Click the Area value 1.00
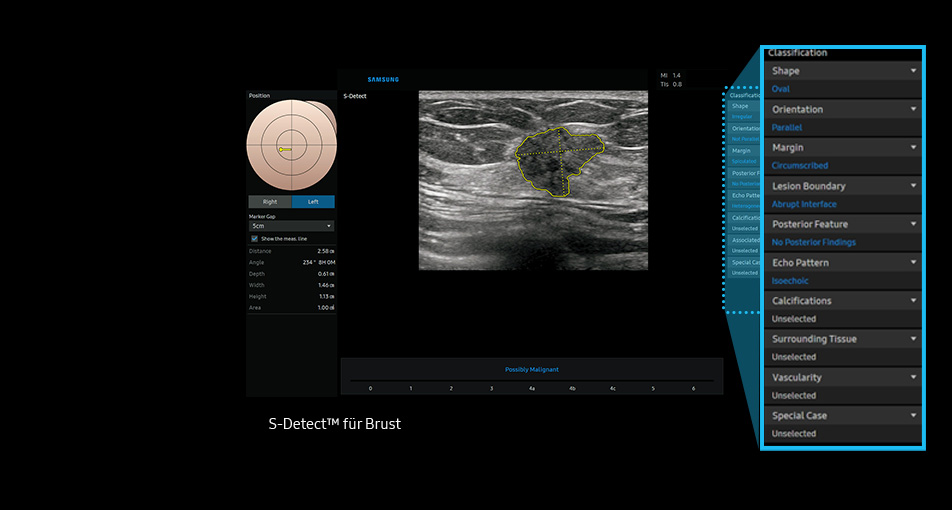This screenshot has width=952, height=510. point(325,308)
